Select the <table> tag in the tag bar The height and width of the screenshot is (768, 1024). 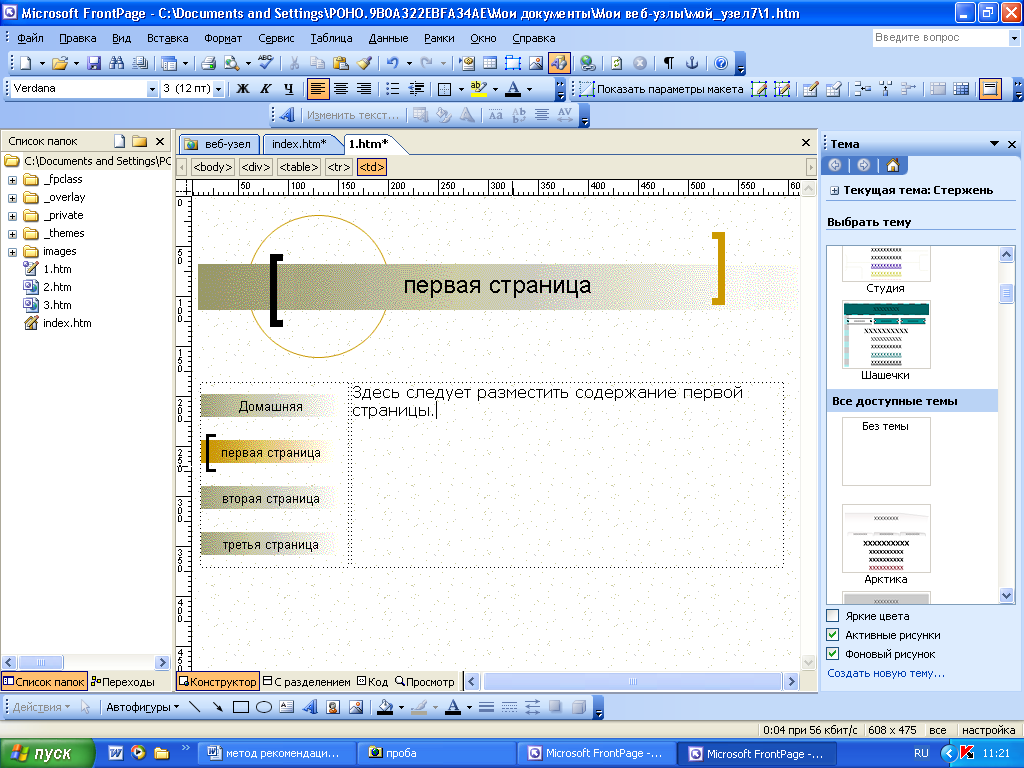click(298, 167)
